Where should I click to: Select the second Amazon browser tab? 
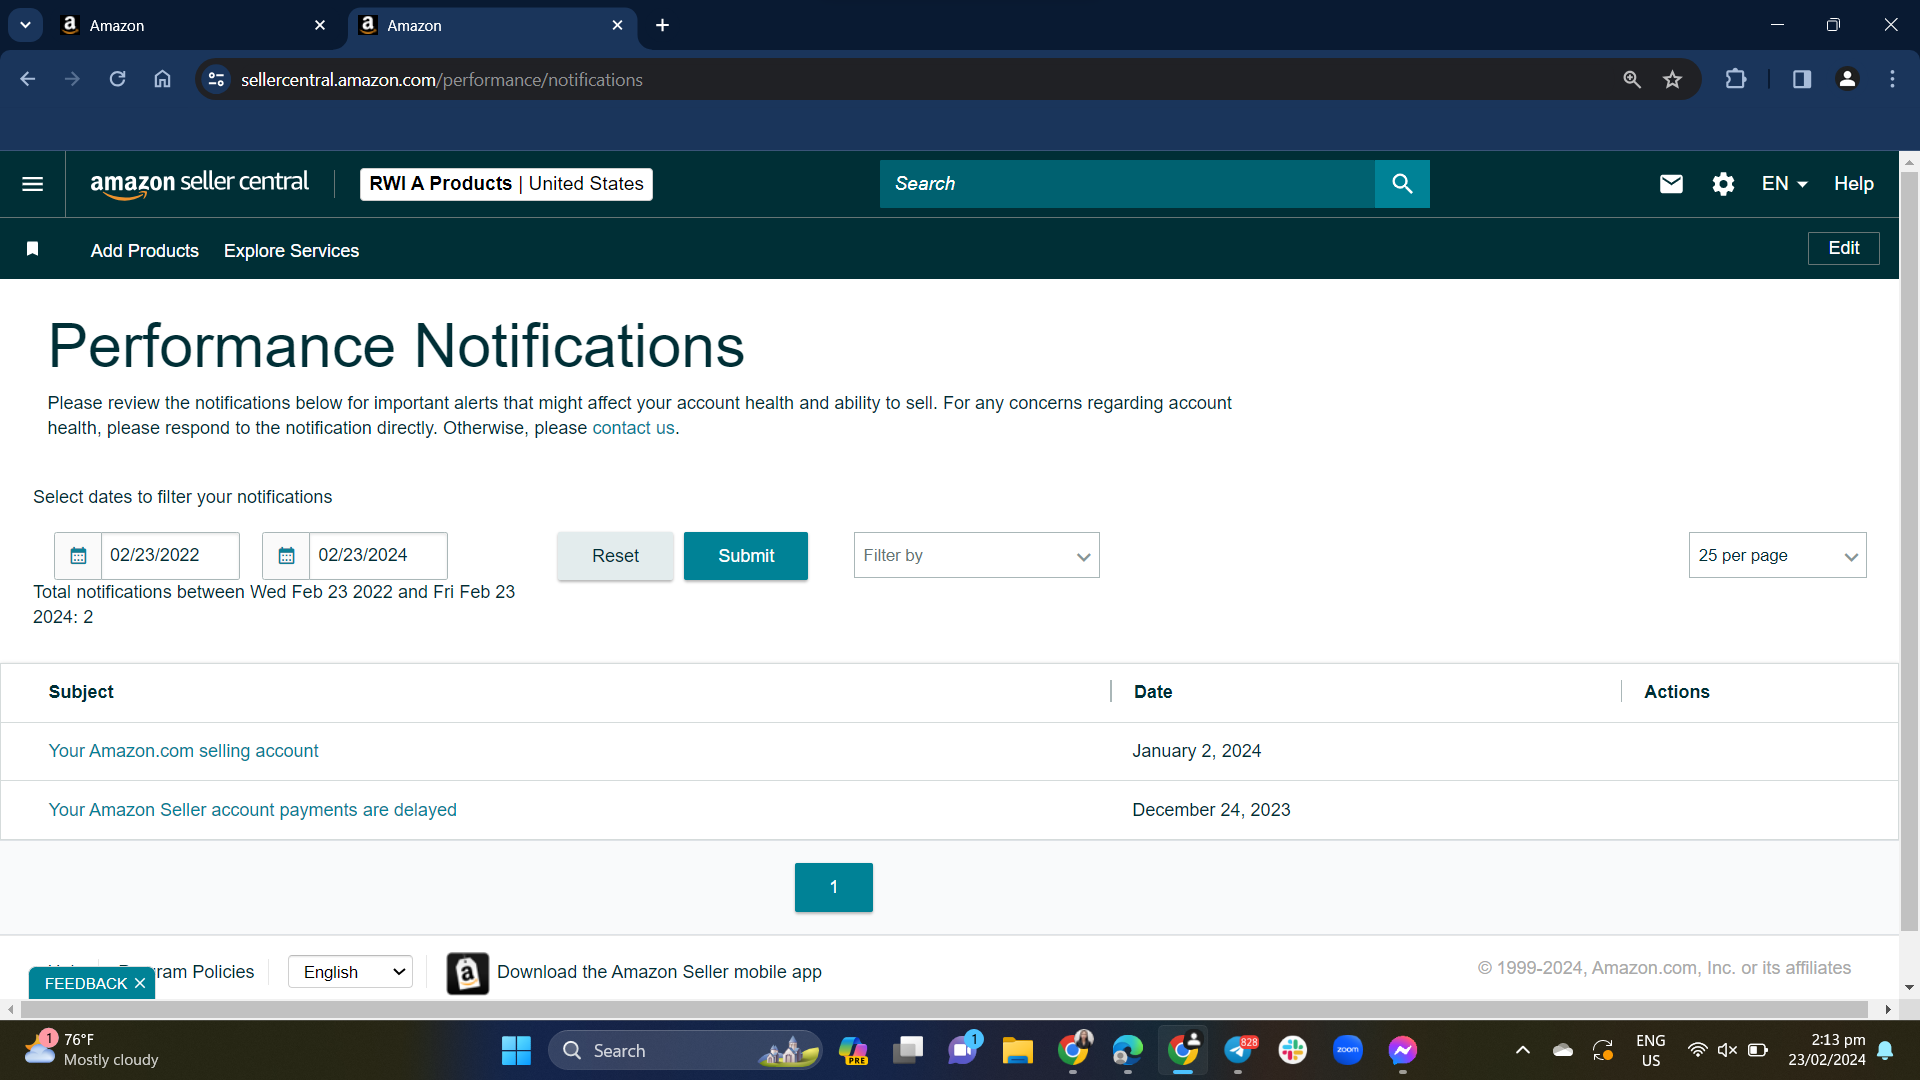(490, 26)
